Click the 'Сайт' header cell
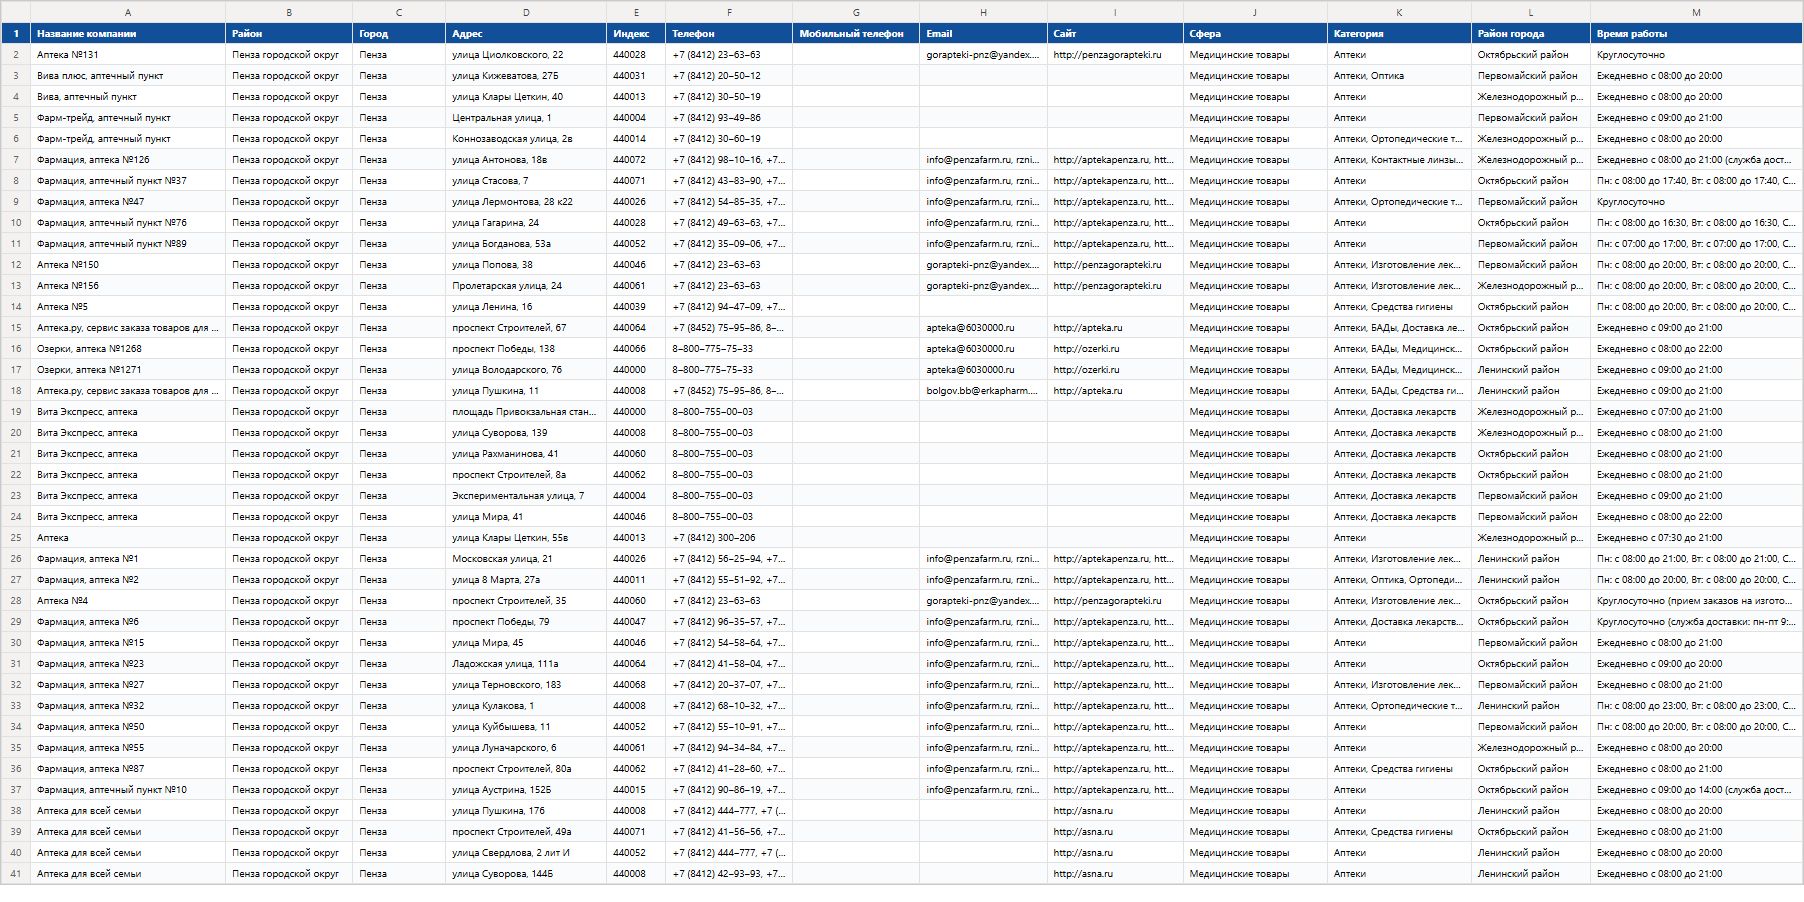 1115,33
